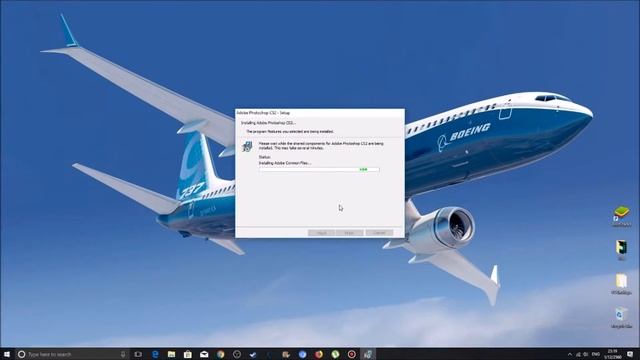Open the network icon in system tray
This screenshot has width=640, height=360.
click(x=578, y=354)
